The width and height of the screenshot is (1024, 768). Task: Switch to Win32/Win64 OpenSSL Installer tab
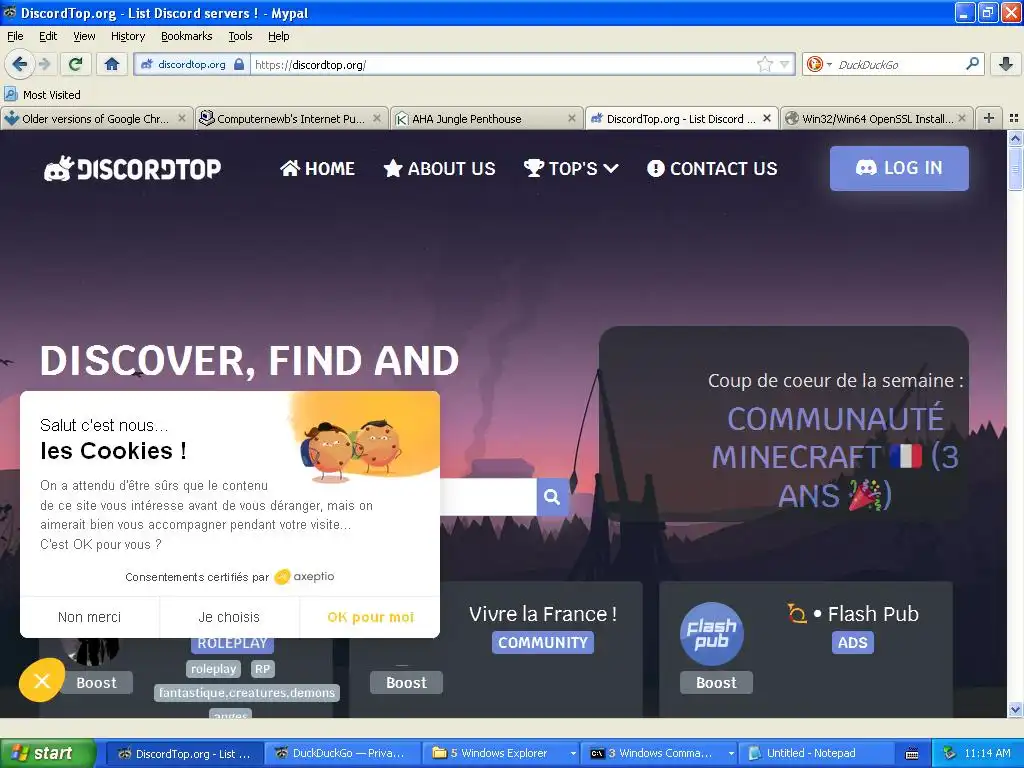875,119
